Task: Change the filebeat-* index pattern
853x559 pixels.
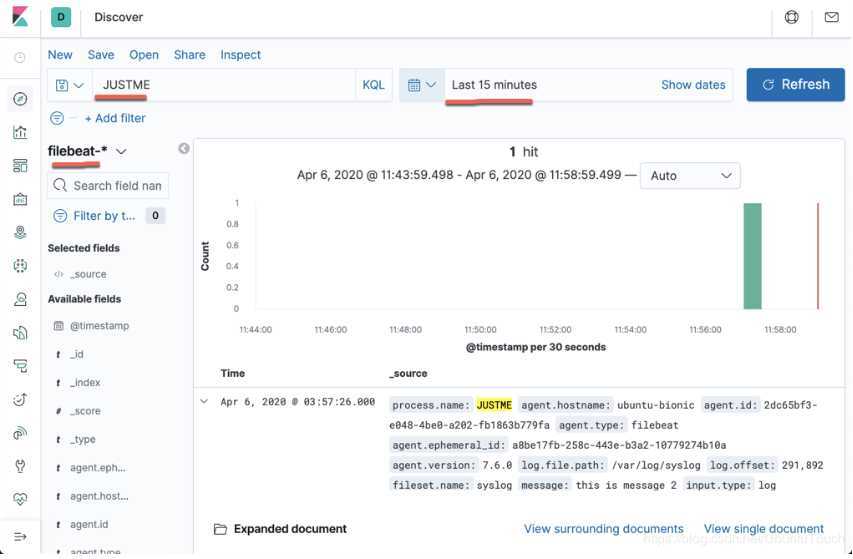Action: [87, 151]
